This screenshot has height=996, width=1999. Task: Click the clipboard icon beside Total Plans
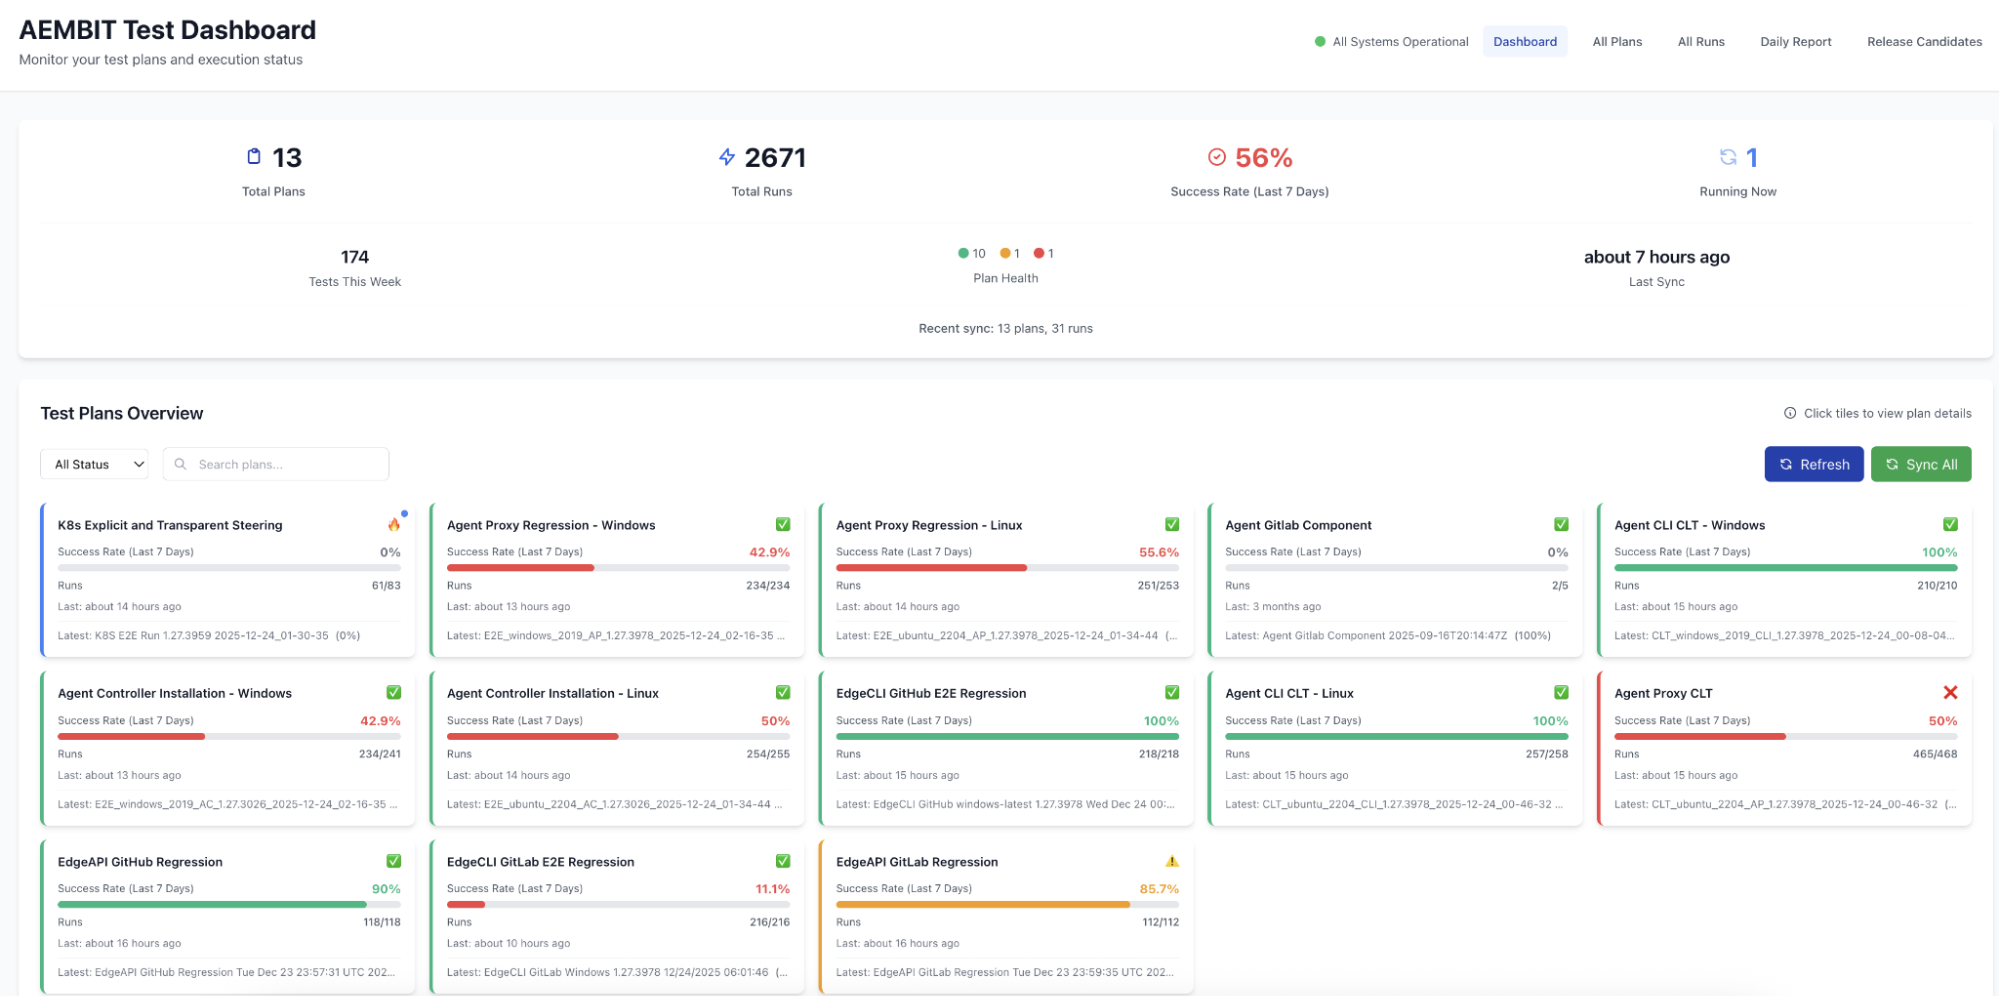254,157
